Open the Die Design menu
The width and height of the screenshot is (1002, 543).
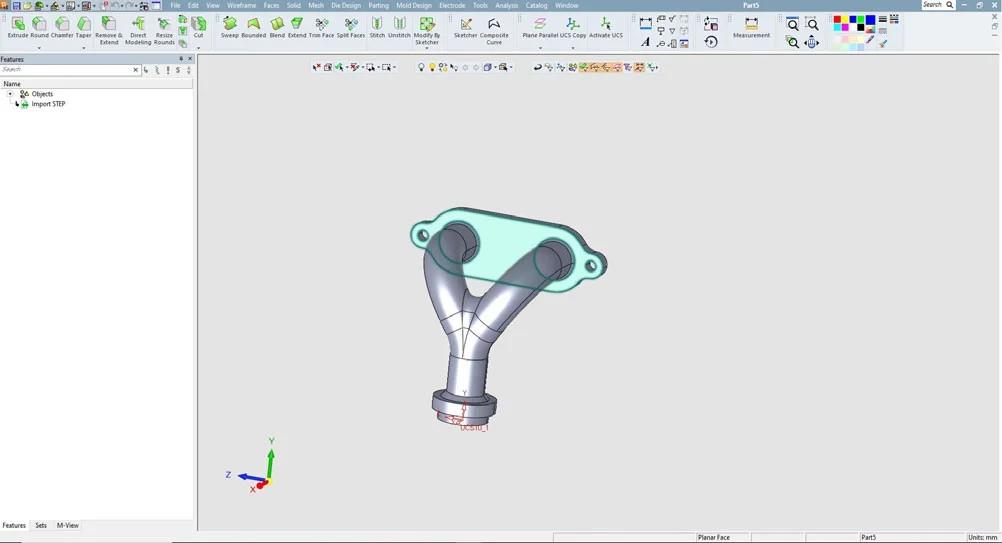point(346,5)
